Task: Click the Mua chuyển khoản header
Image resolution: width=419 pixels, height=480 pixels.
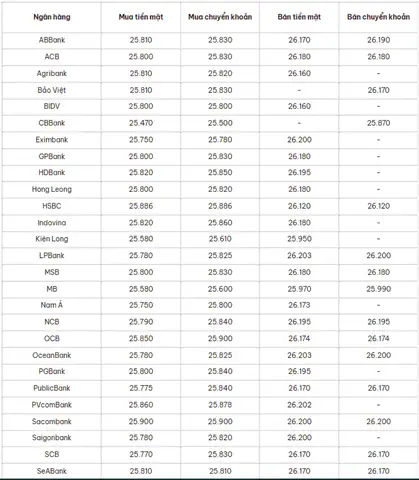Action: (x=220, y=17)
